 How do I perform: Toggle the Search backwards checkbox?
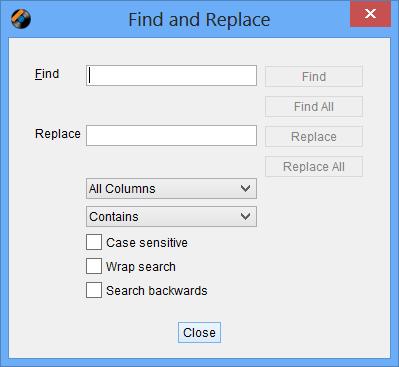point(94,290)
